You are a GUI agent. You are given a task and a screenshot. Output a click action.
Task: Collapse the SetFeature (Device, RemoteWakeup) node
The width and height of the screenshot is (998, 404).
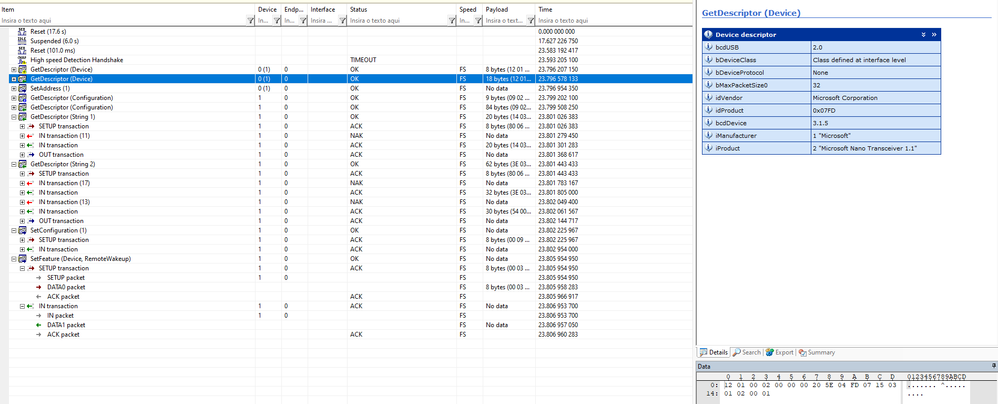(x=14, y=259)
